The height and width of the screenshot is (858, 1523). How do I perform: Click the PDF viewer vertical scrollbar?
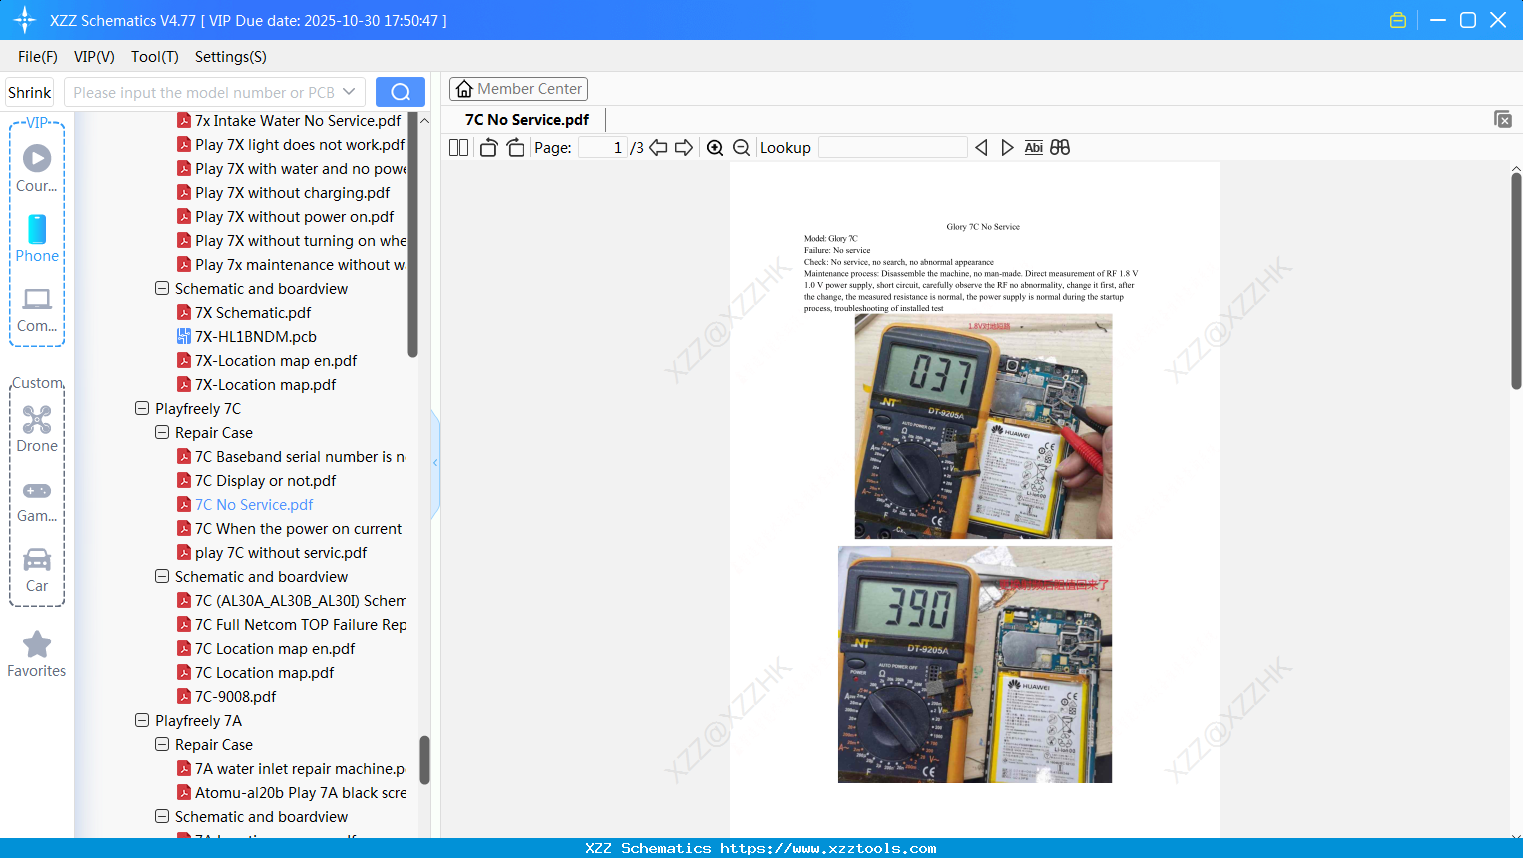1516,281
